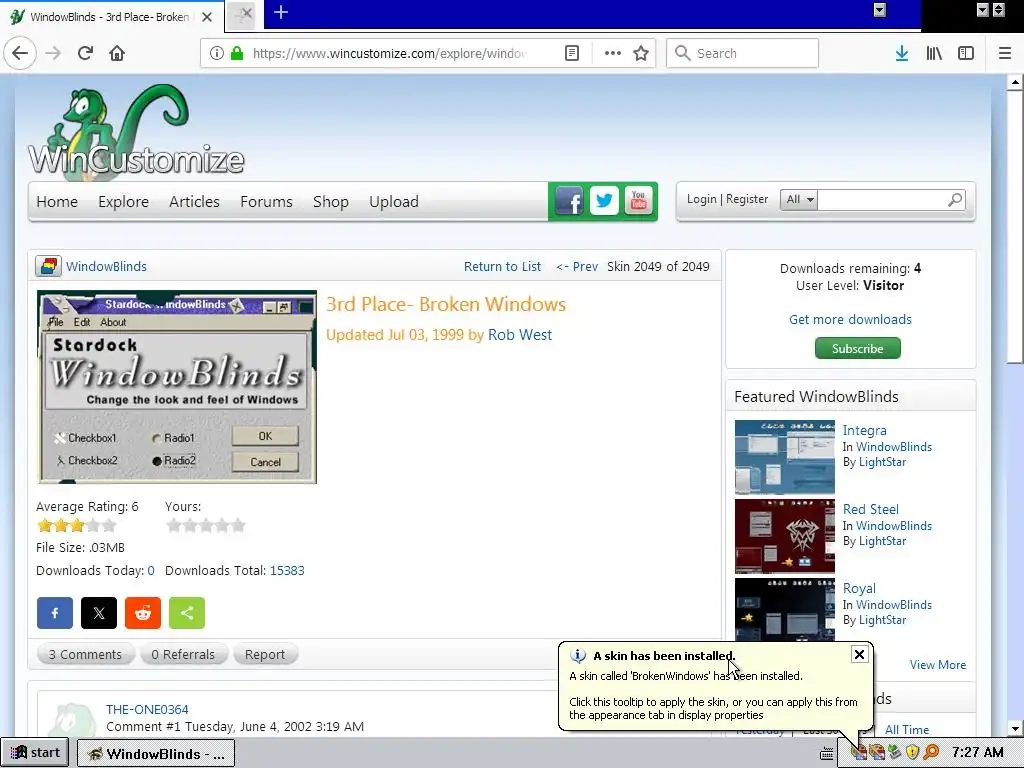
Task: Click the Login link
Action: [x=701, y=199]
